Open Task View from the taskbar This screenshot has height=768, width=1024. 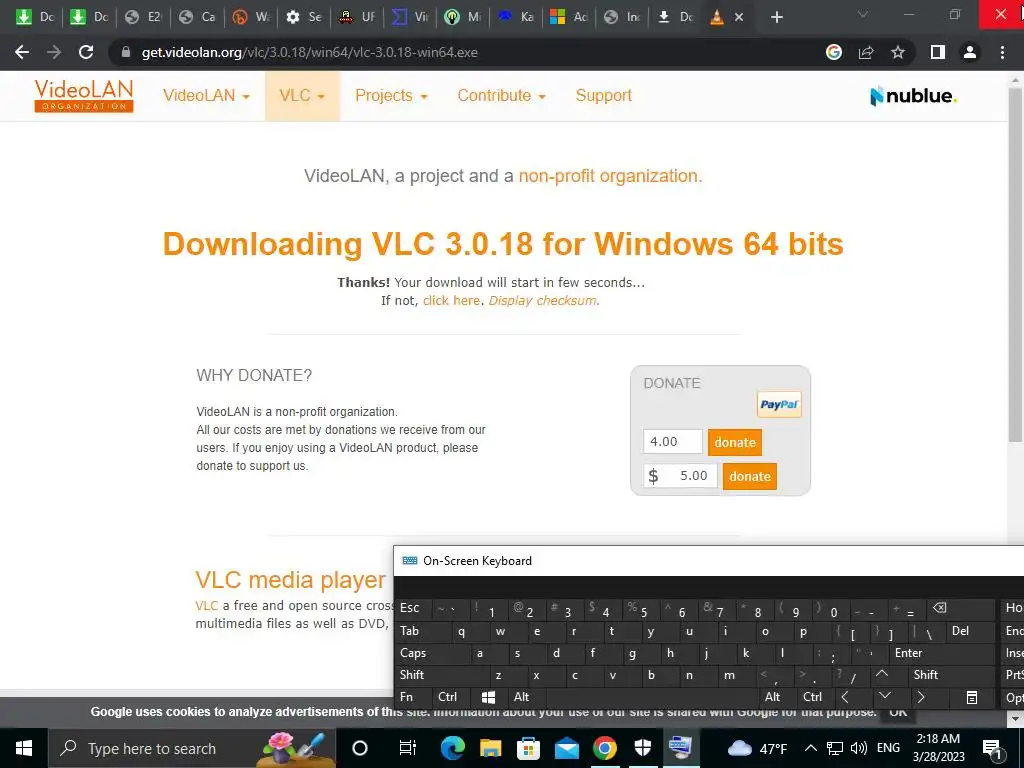(408, 748)
